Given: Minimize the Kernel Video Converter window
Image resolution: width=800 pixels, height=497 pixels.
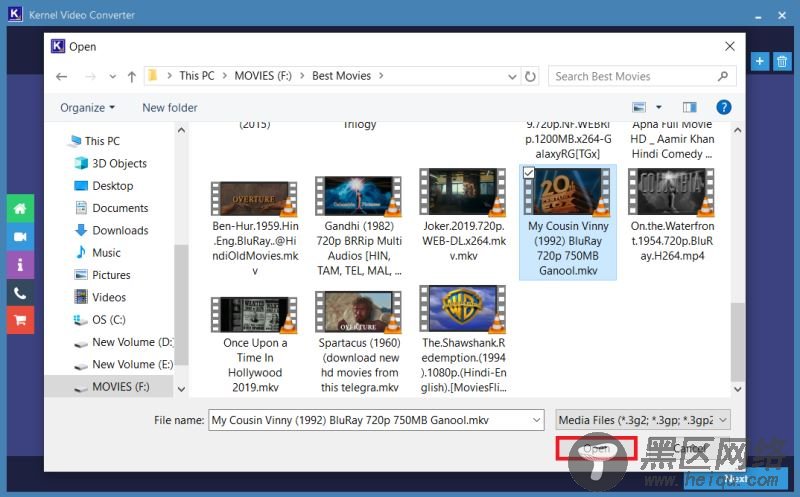Looking at the screenshot, I should (x=758, y=16).
